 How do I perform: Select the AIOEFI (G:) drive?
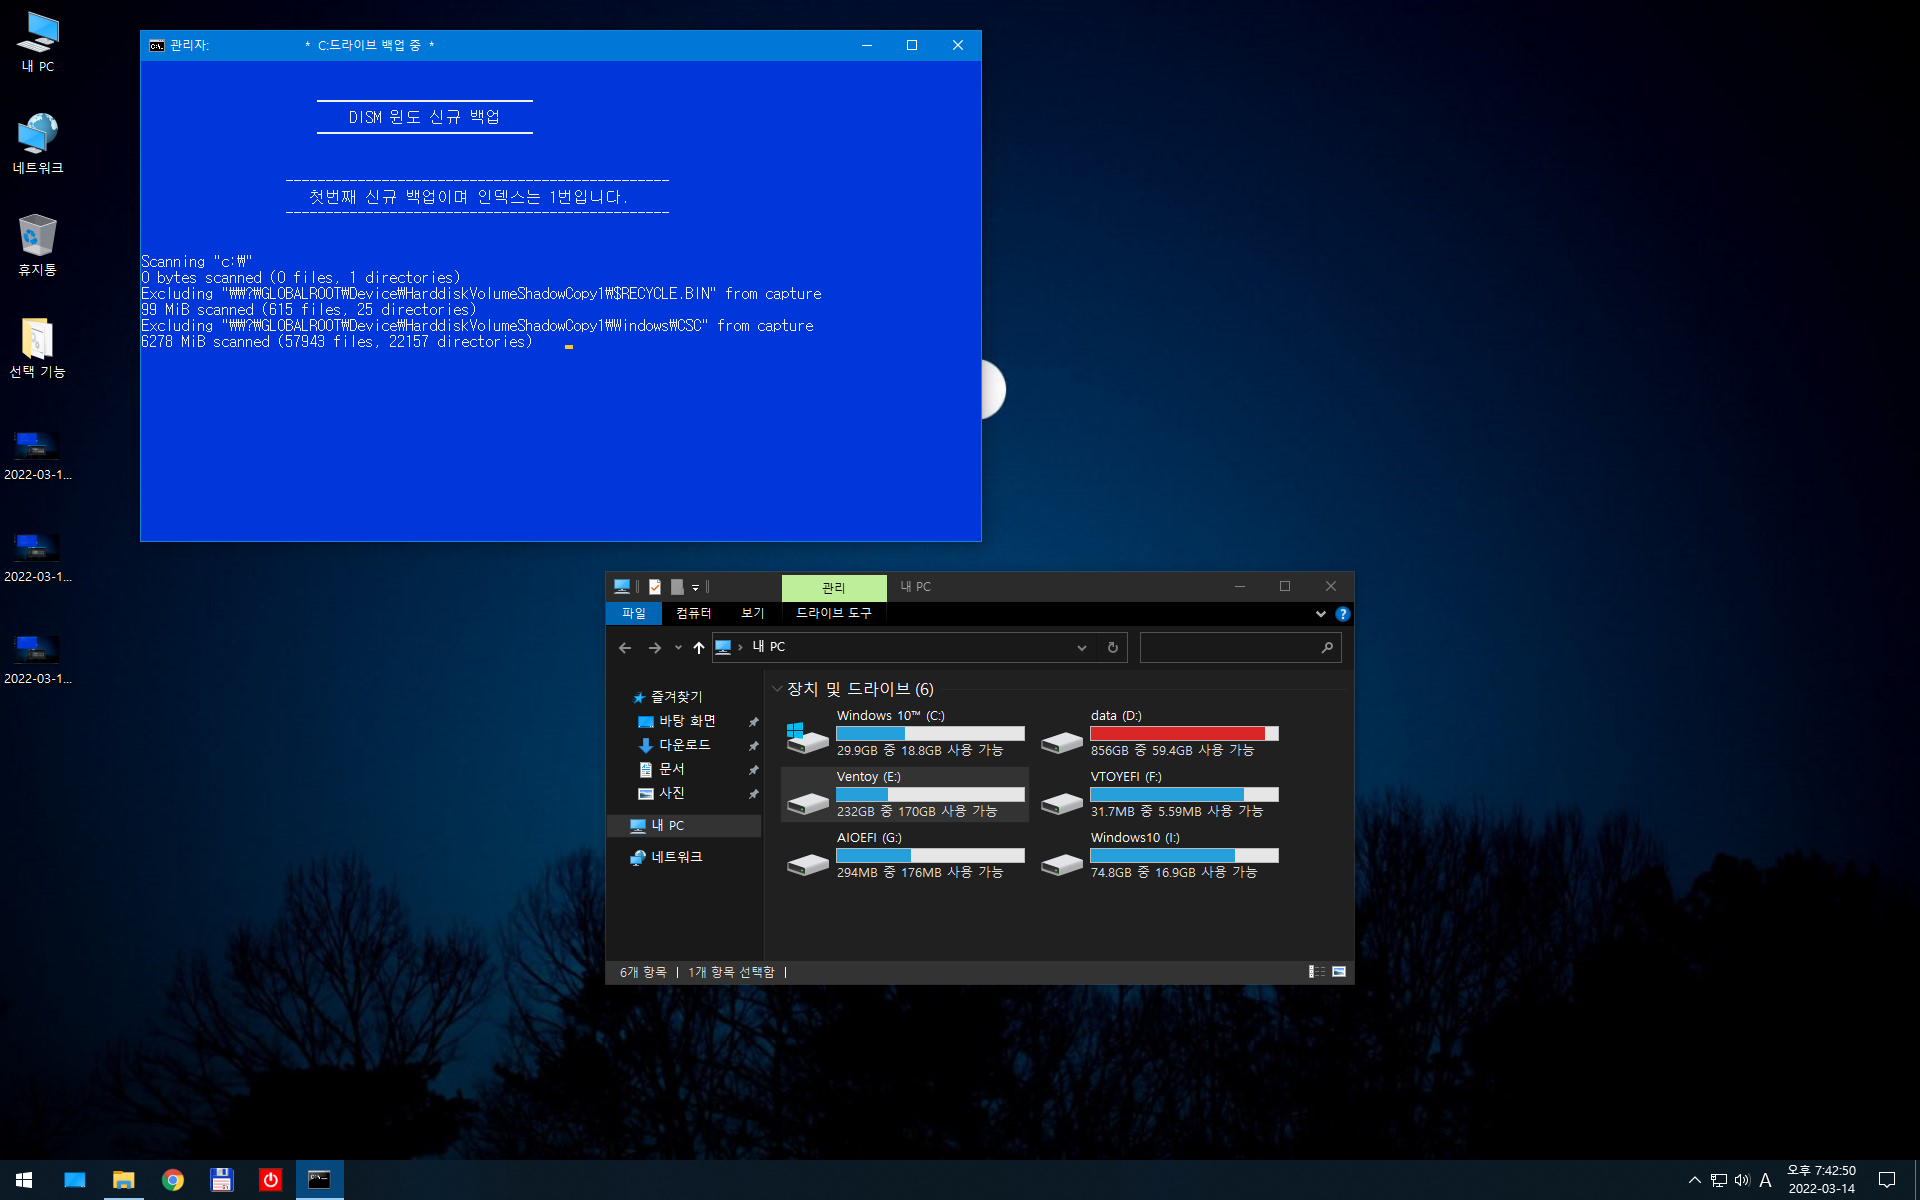905,855
